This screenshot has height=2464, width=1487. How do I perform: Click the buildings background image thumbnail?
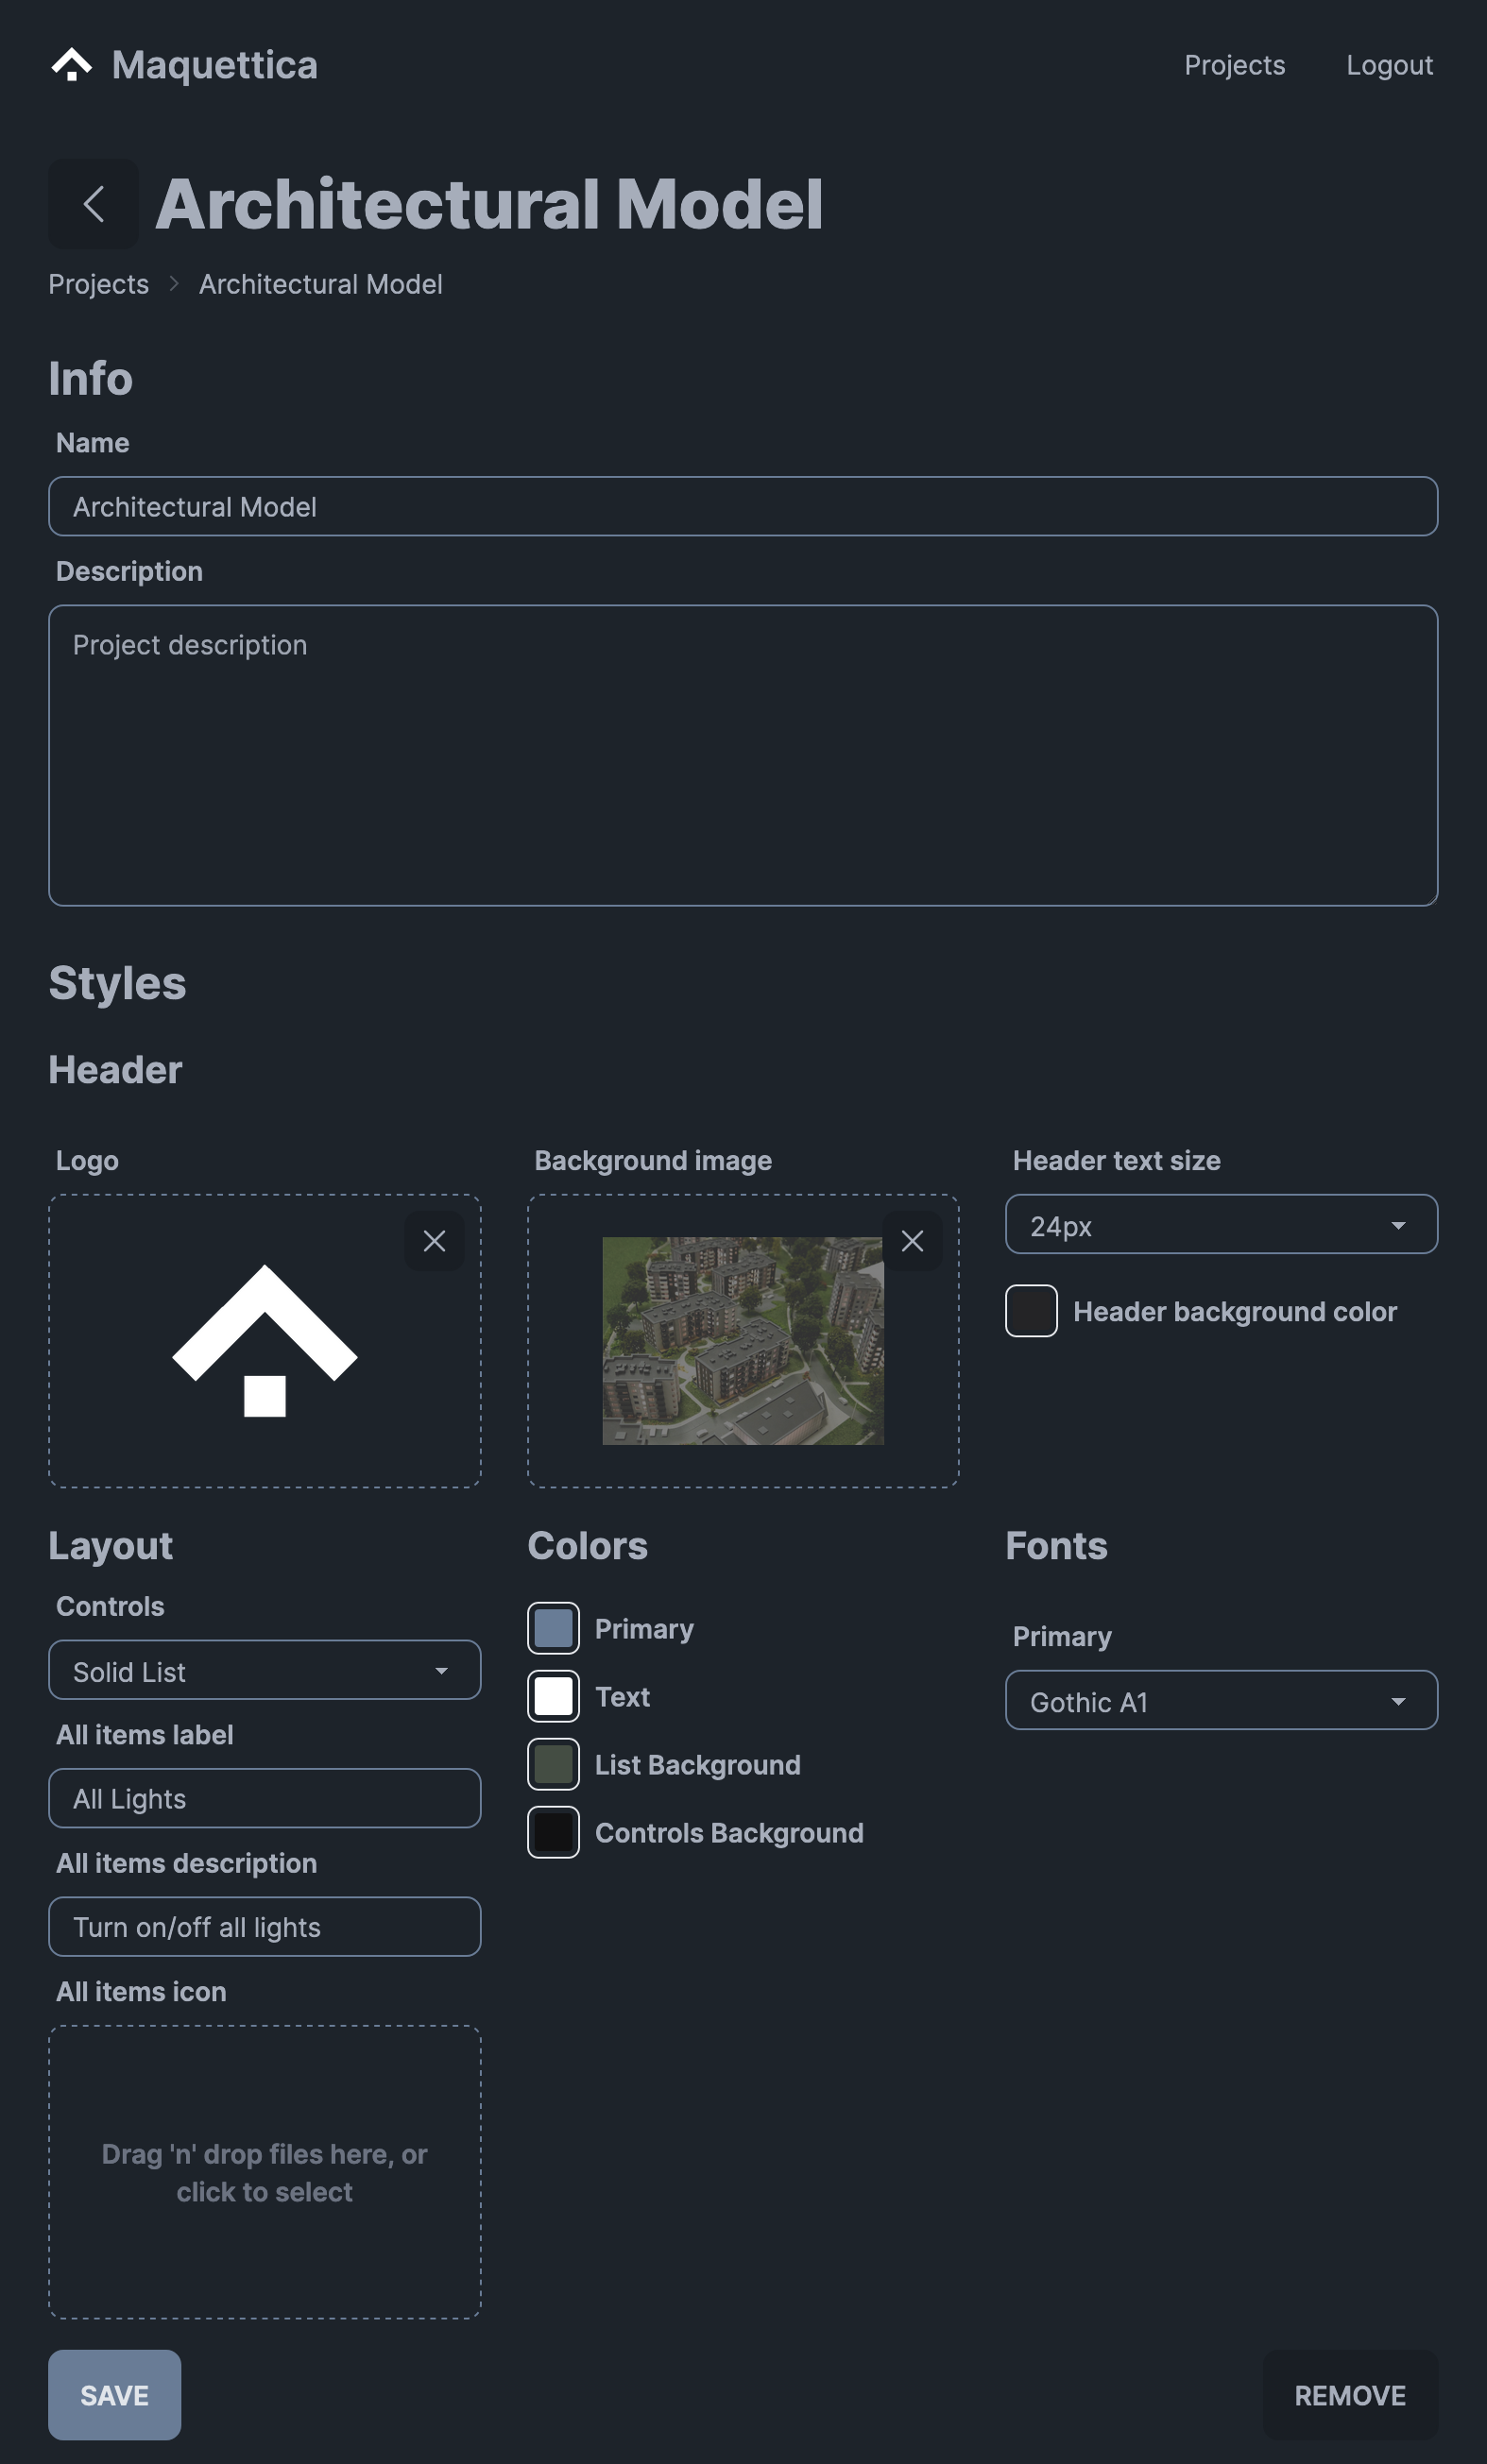click(742, 1341)
